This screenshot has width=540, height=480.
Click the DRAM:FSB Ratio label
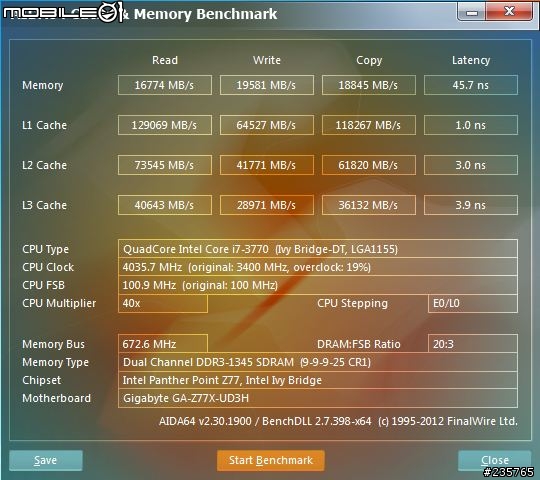click(x=359, y=344)
